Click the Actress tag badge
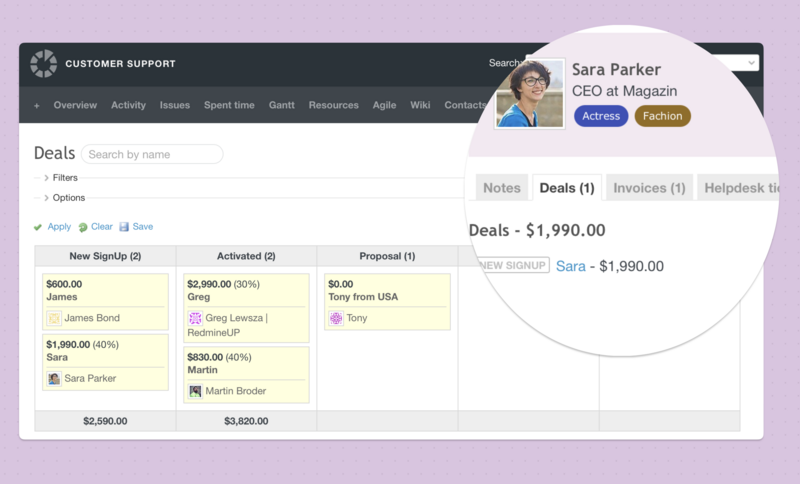The image size is (800, 484). click(x=601, y=116)
